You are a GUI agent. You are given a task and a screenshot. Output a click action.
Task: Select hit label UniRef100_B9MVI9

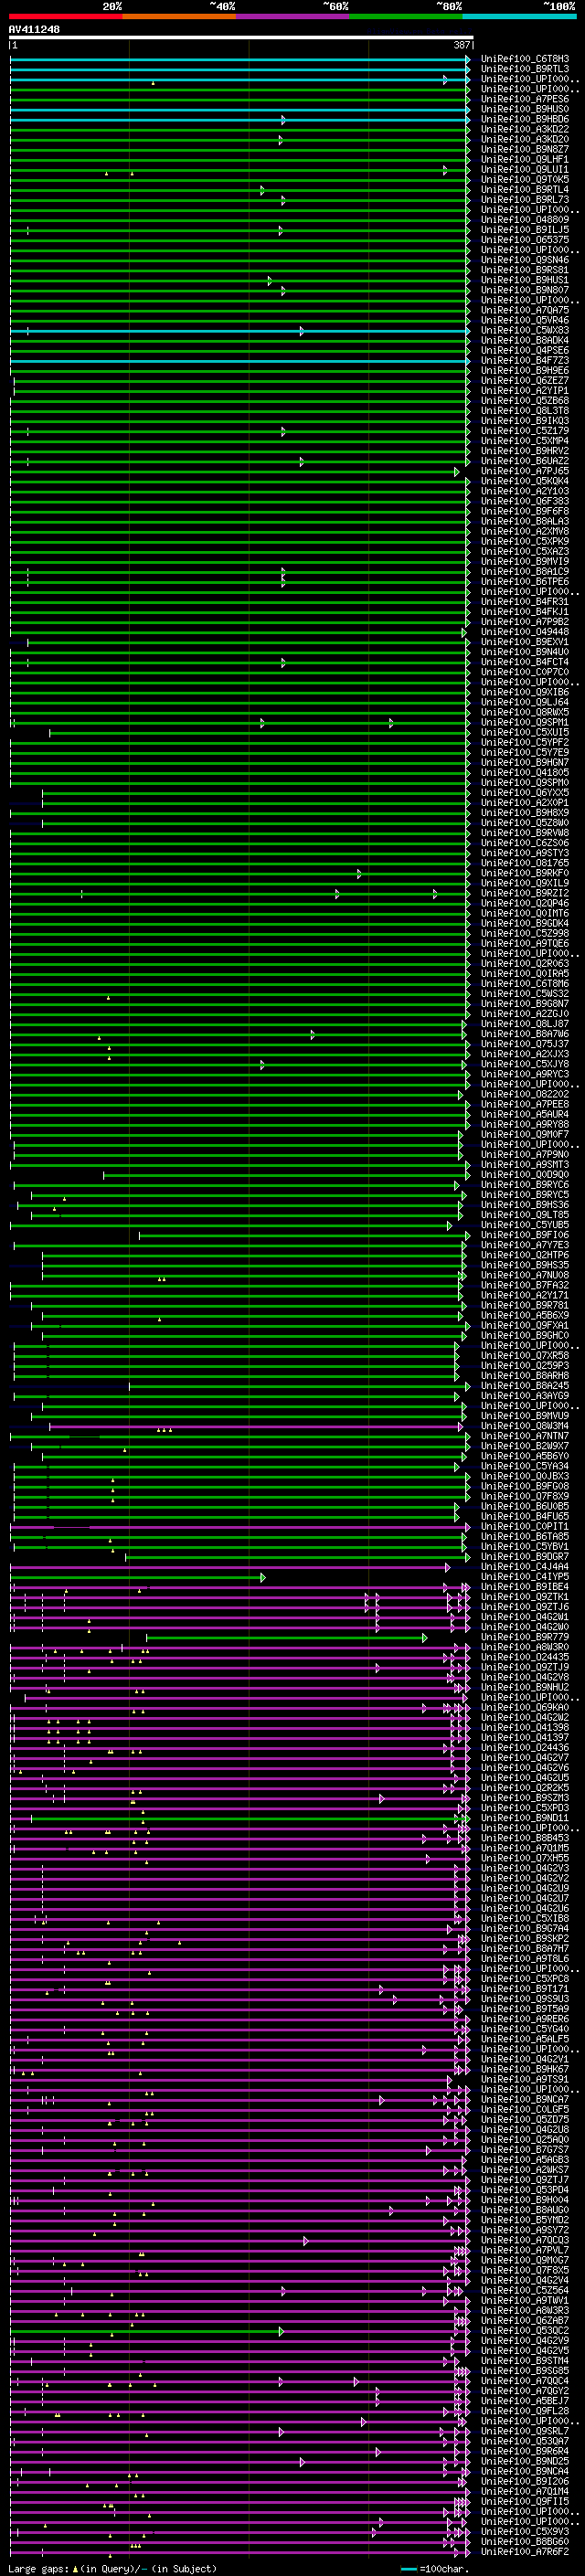pos(525,562)
